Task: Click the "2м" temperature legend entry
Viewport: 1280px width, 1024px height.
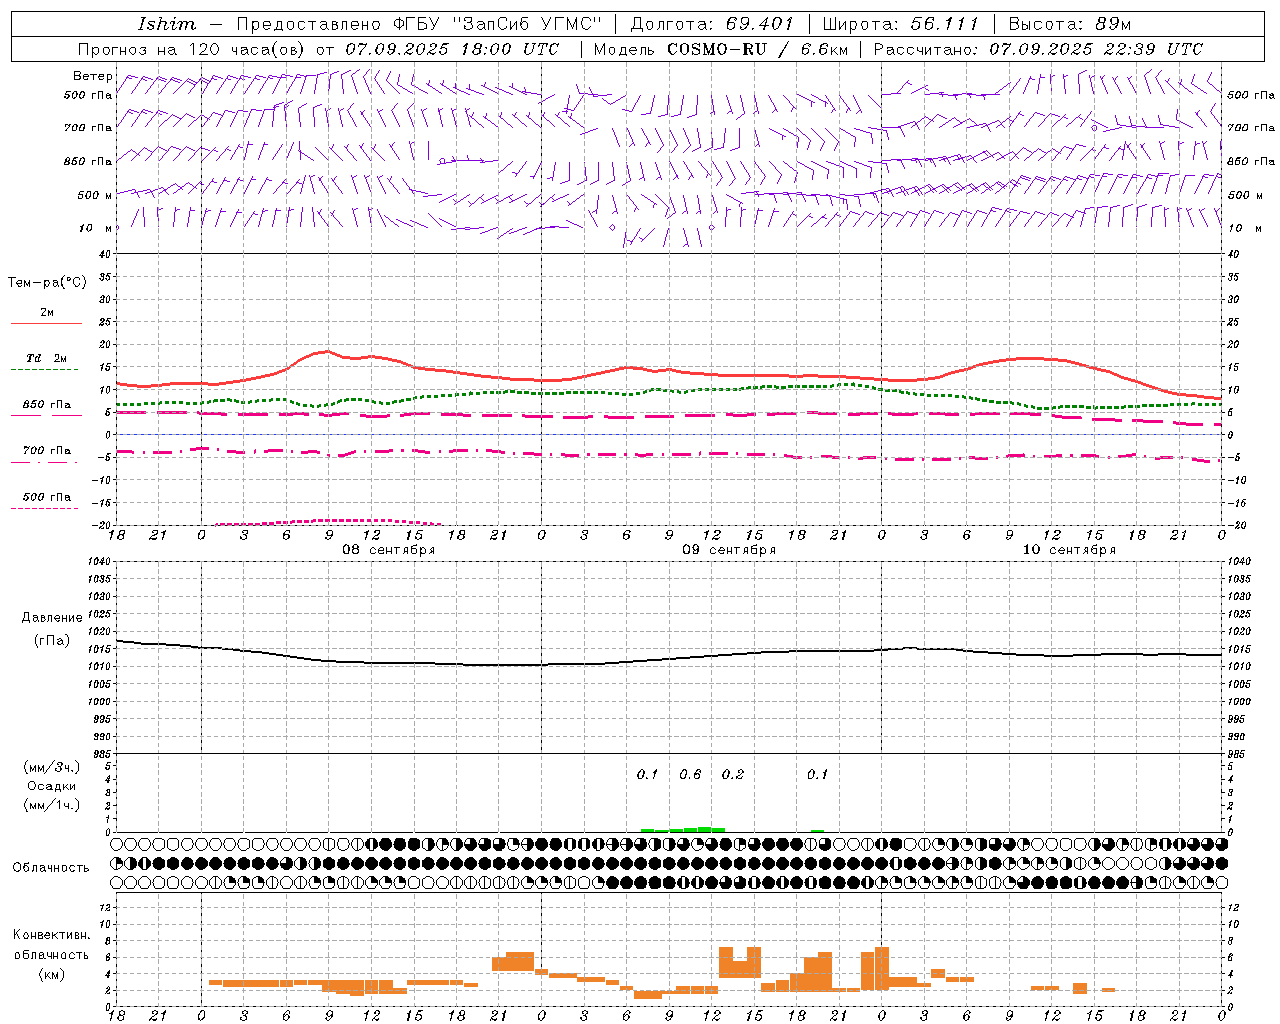Action: click(x=47, y=313)
